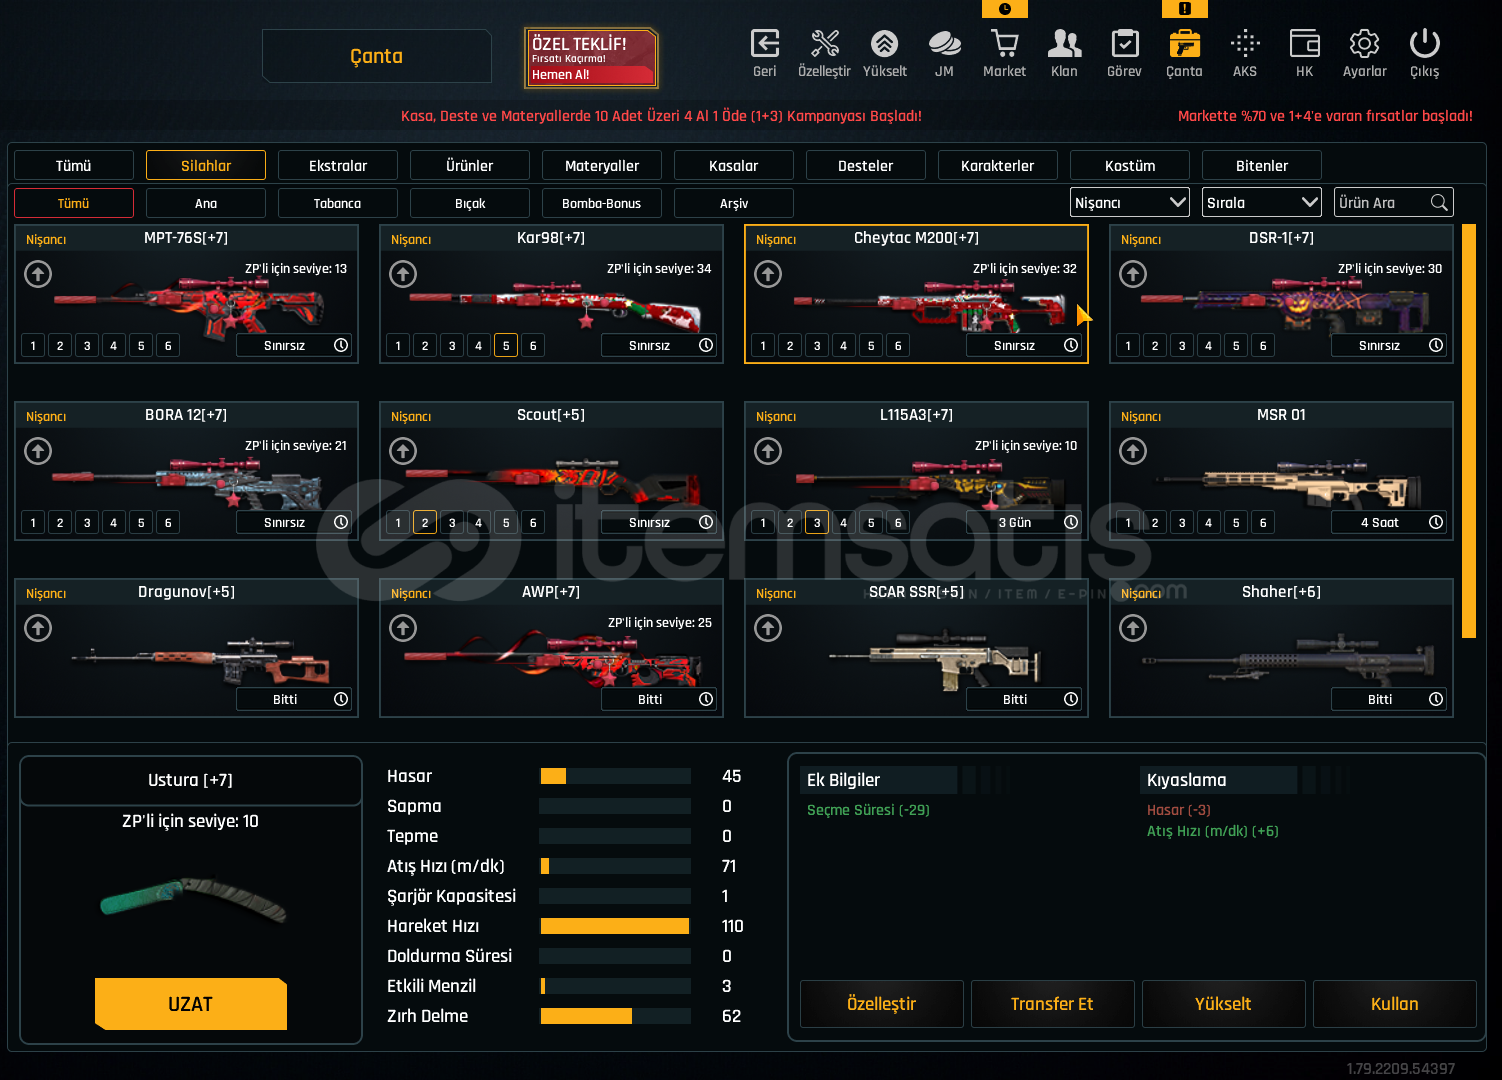
Task: Open the Çanta inventory icon in top bar
Action: 1185,44
